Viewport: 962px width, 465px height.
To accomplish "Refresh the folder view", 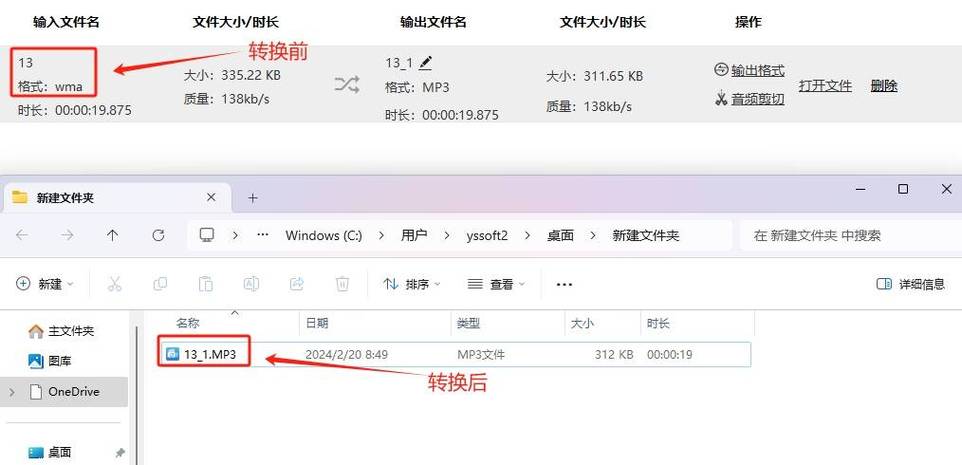I will pyautogui.click(x=158, y=235).
